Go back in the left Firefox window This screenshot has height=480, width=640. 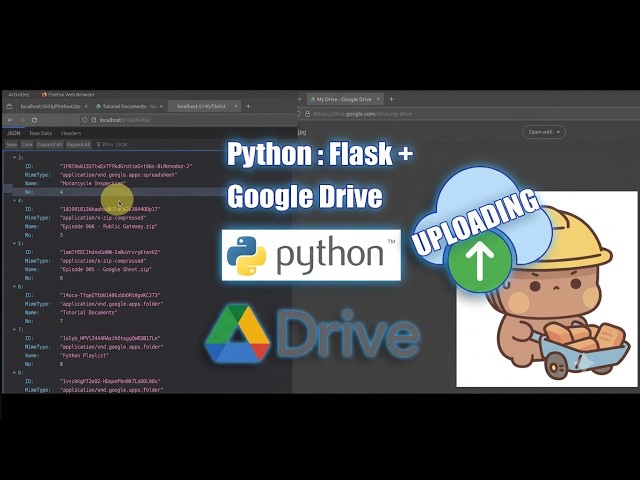pyautogui.click(x=11, y=120)
